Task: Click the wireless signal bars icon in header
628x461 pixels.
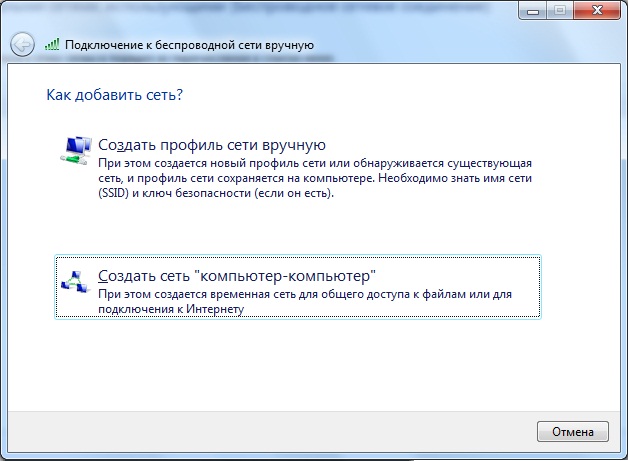Action: coord(54,45)
